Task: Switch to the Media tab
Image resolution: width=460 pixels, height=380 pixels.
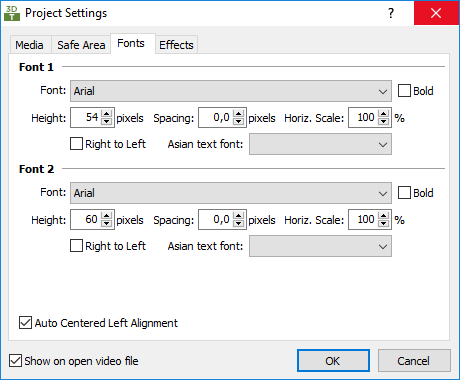Action: coord(30,45)
